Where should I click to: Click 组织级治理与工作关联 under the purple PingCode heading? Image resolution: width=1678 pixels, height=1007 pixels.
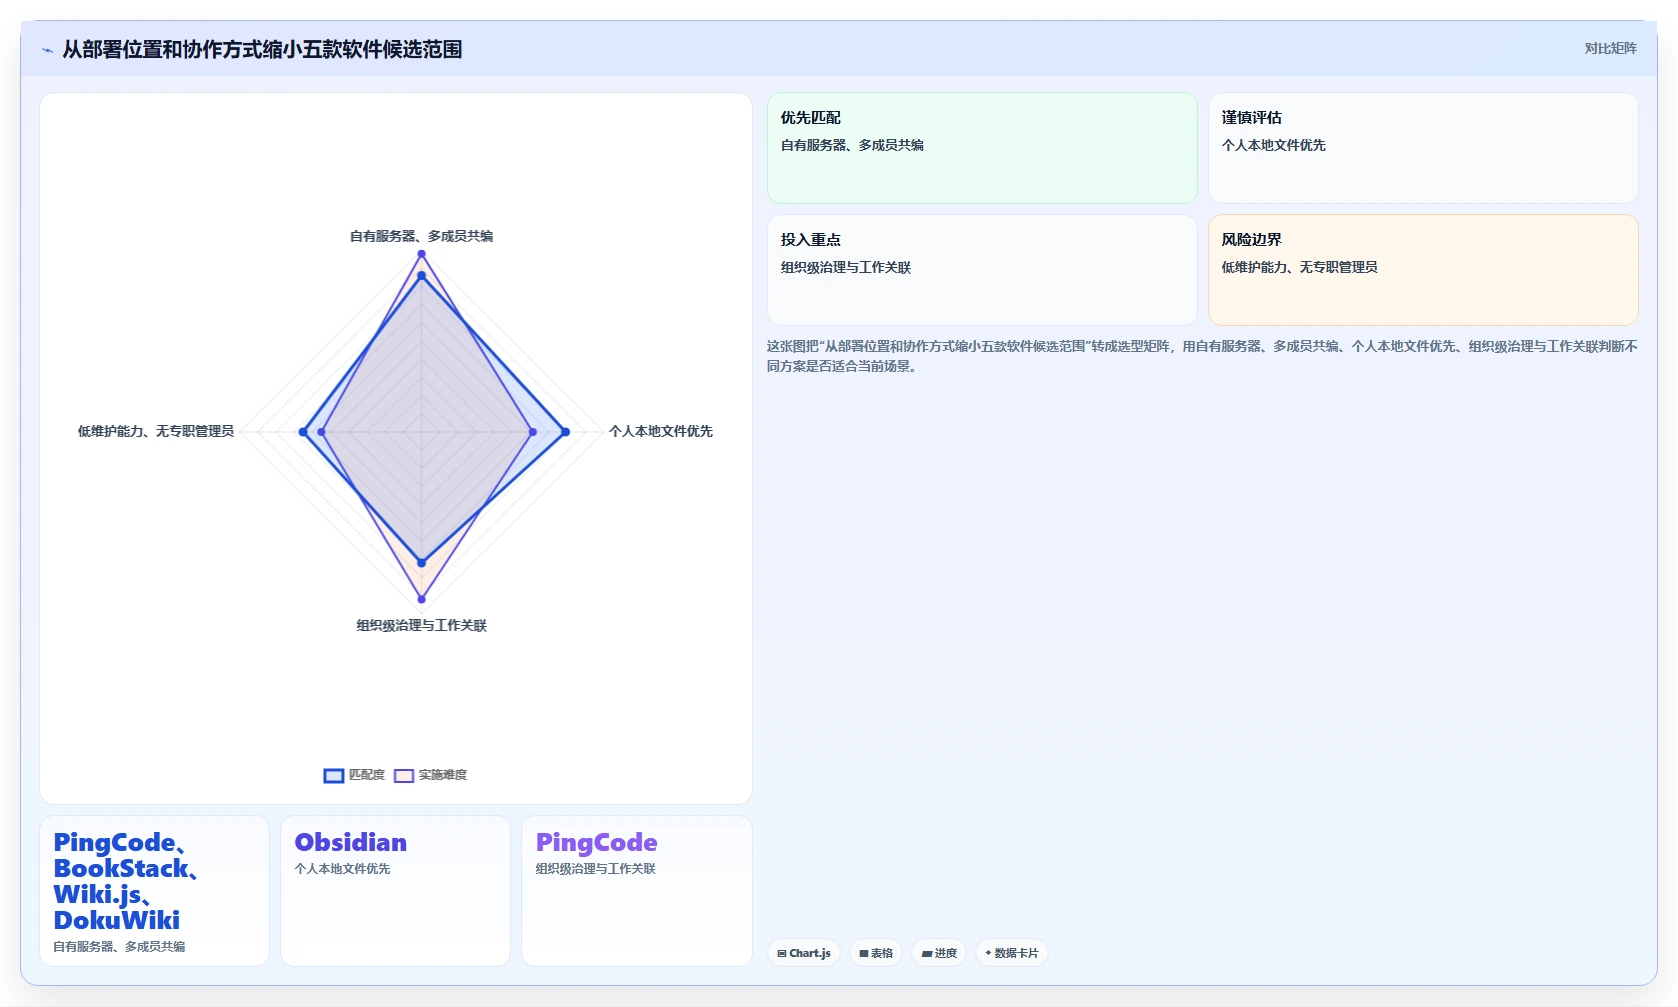[596, 869]
